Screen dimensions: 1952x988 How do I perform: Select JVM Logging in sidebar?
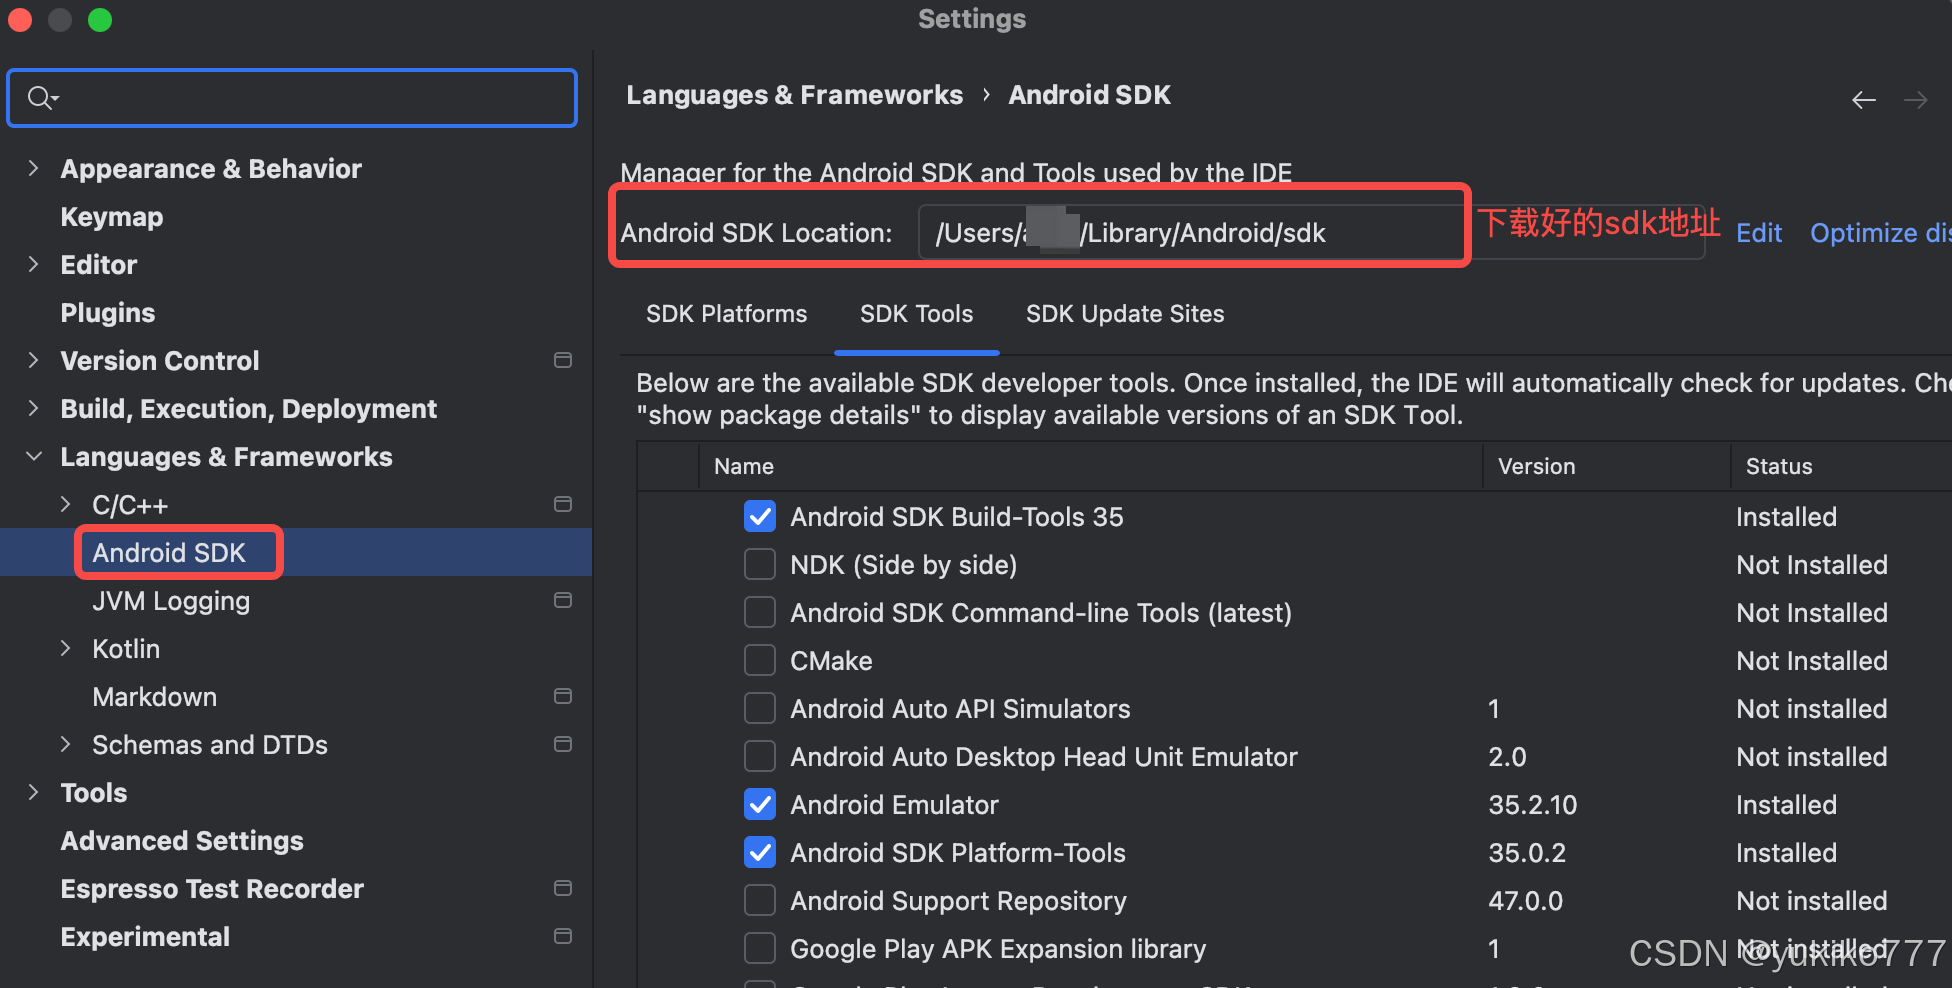tap(171, 601)
